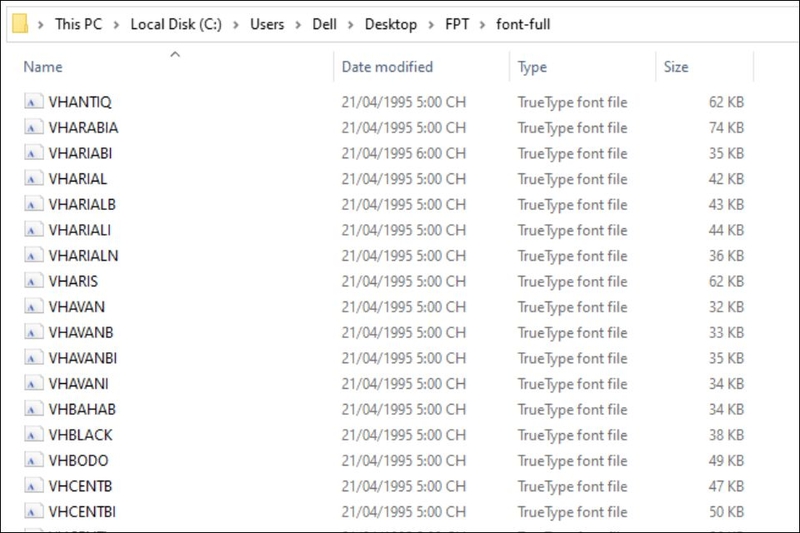Select the VHARIALB file name
Image resolution: width=800 pixels, height=533 pixels.
(x=82, y=205)
